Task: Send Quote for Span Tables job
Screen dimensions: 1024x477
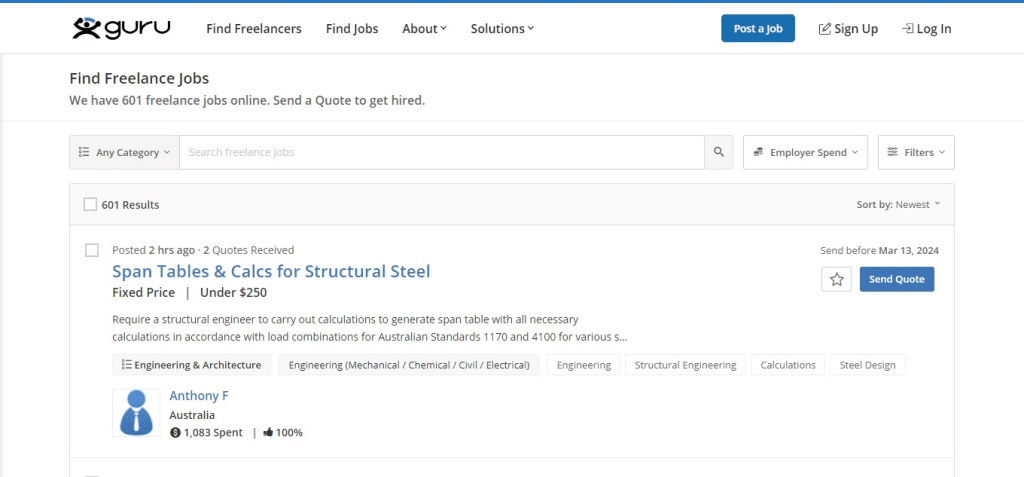Action: (x=897, y=279)
